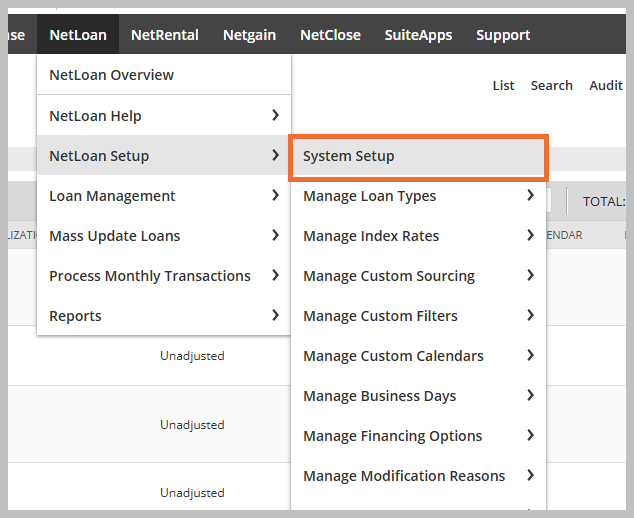
Task: Select Manage Custom Filters entry
Action: (x=418, y=316)
